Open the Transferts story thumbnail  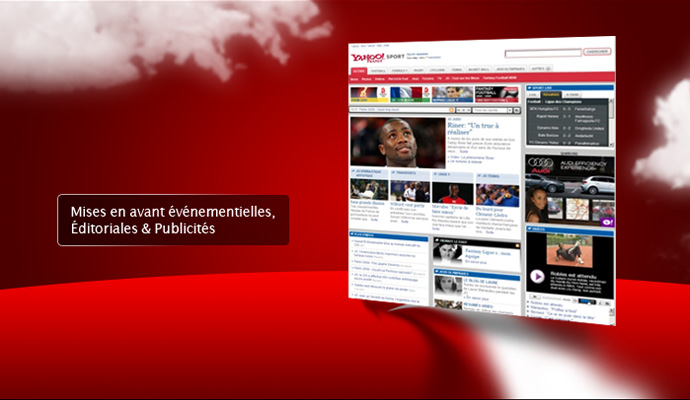point(410,191)
